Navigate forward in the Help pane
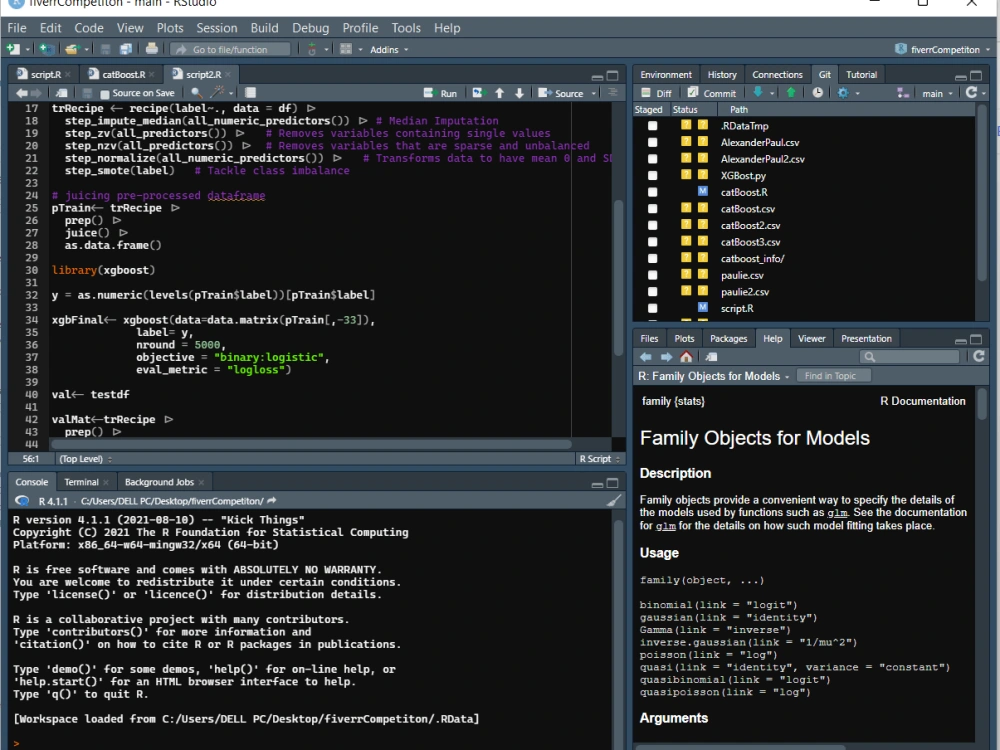 pyautogui.click(x=666, y=357)
